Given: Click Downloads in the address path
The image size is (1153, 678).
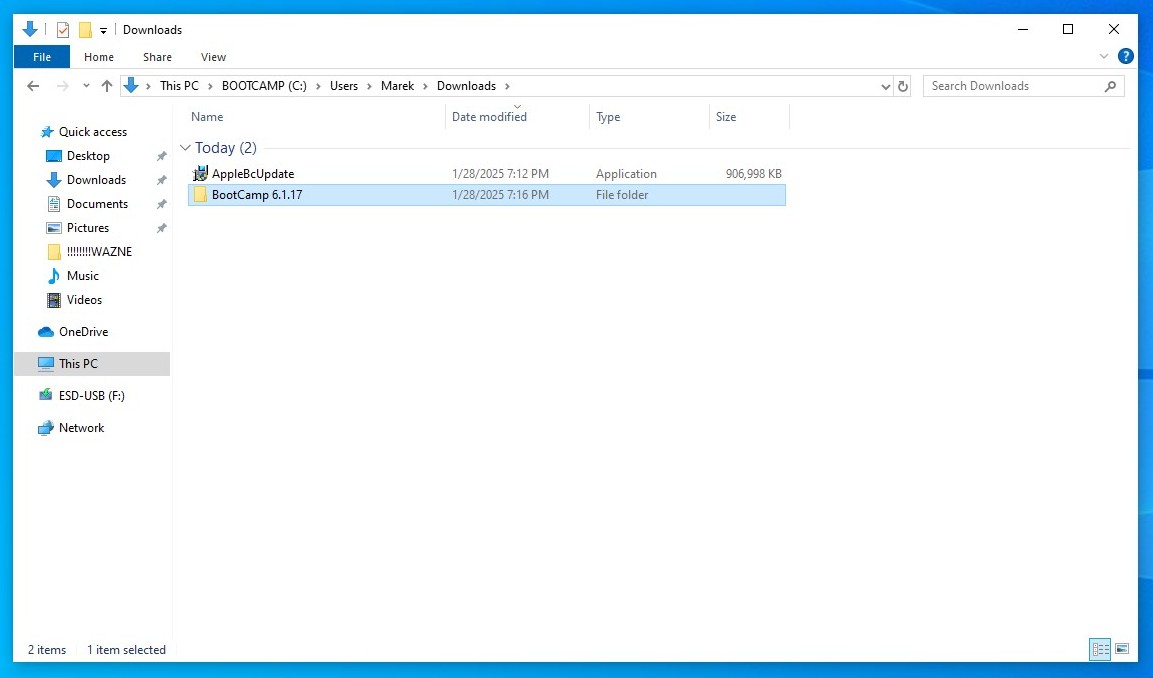Looking at the screenshot, I should (466, 86).
